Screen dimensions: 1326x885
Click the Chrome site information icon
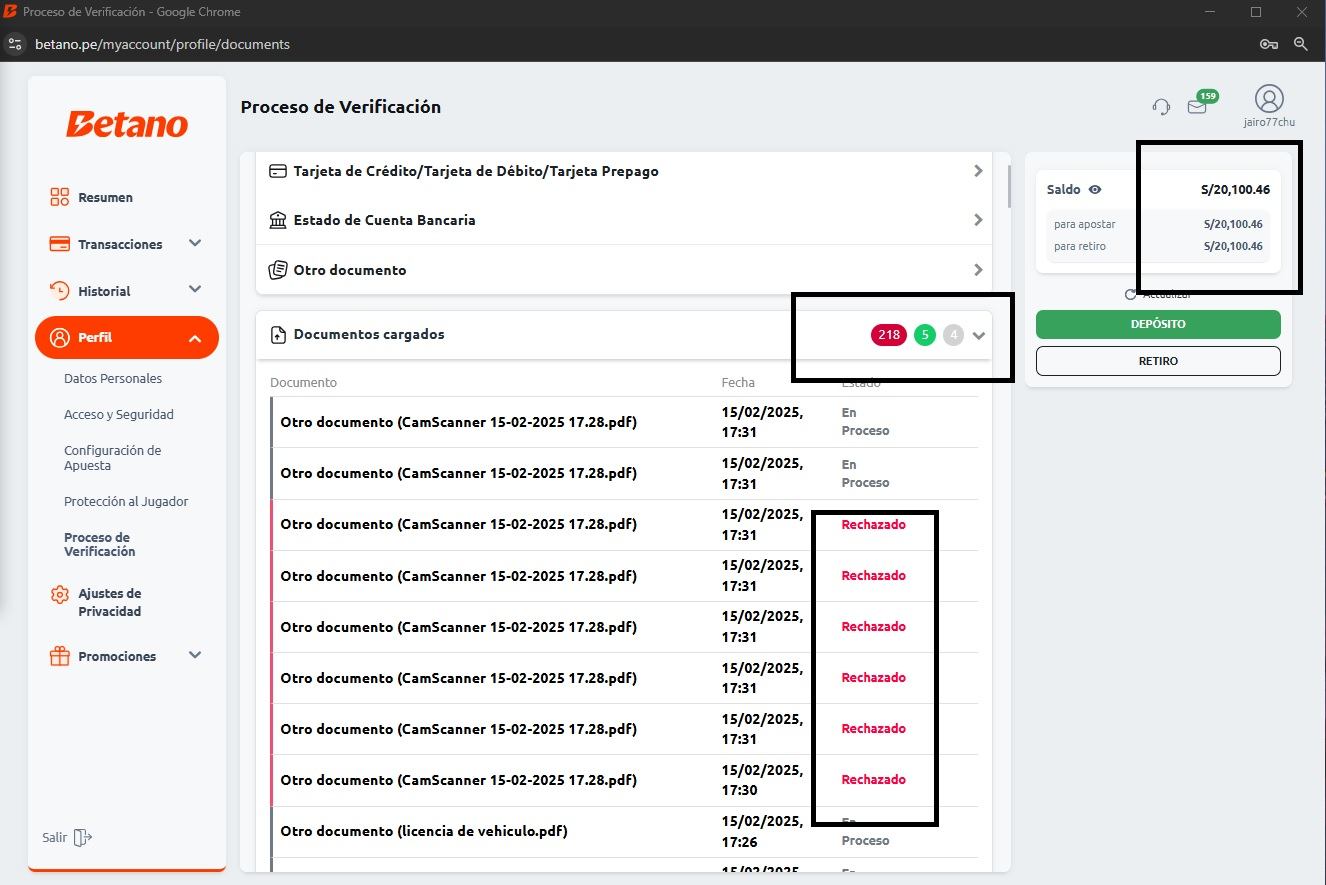tap(15, 44)
